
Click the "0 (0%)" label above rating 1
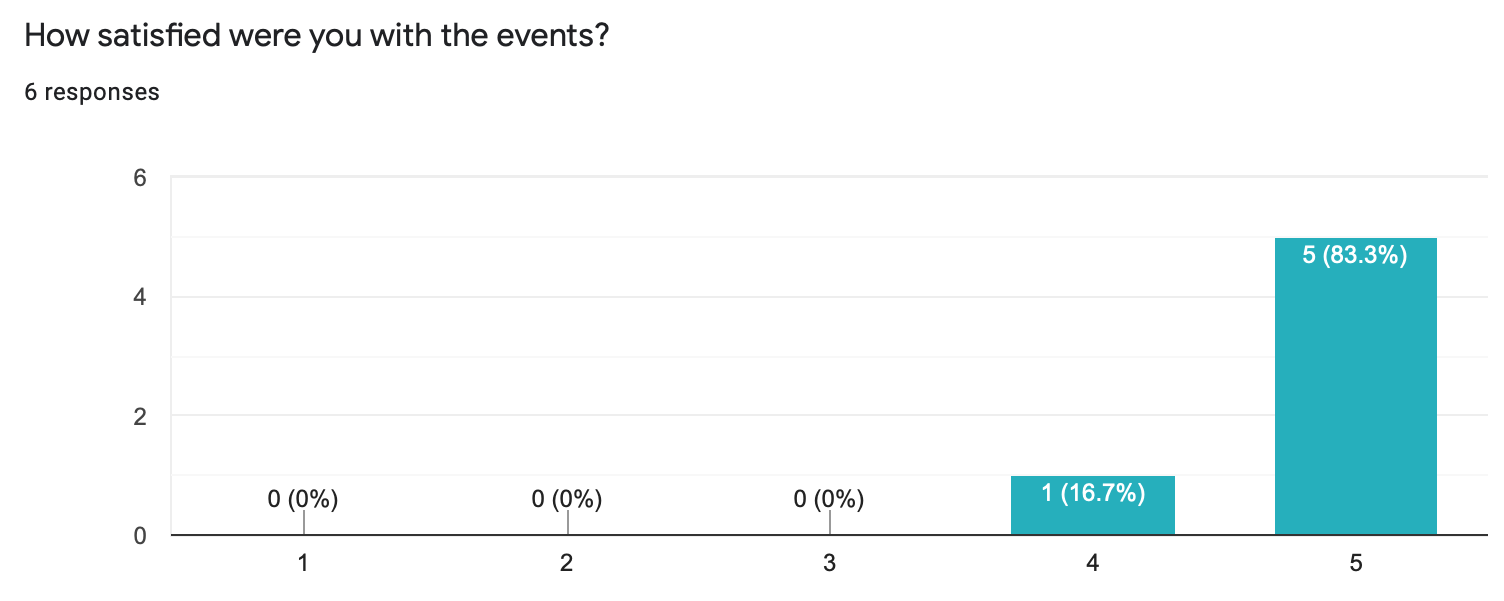tap(303, 499)
